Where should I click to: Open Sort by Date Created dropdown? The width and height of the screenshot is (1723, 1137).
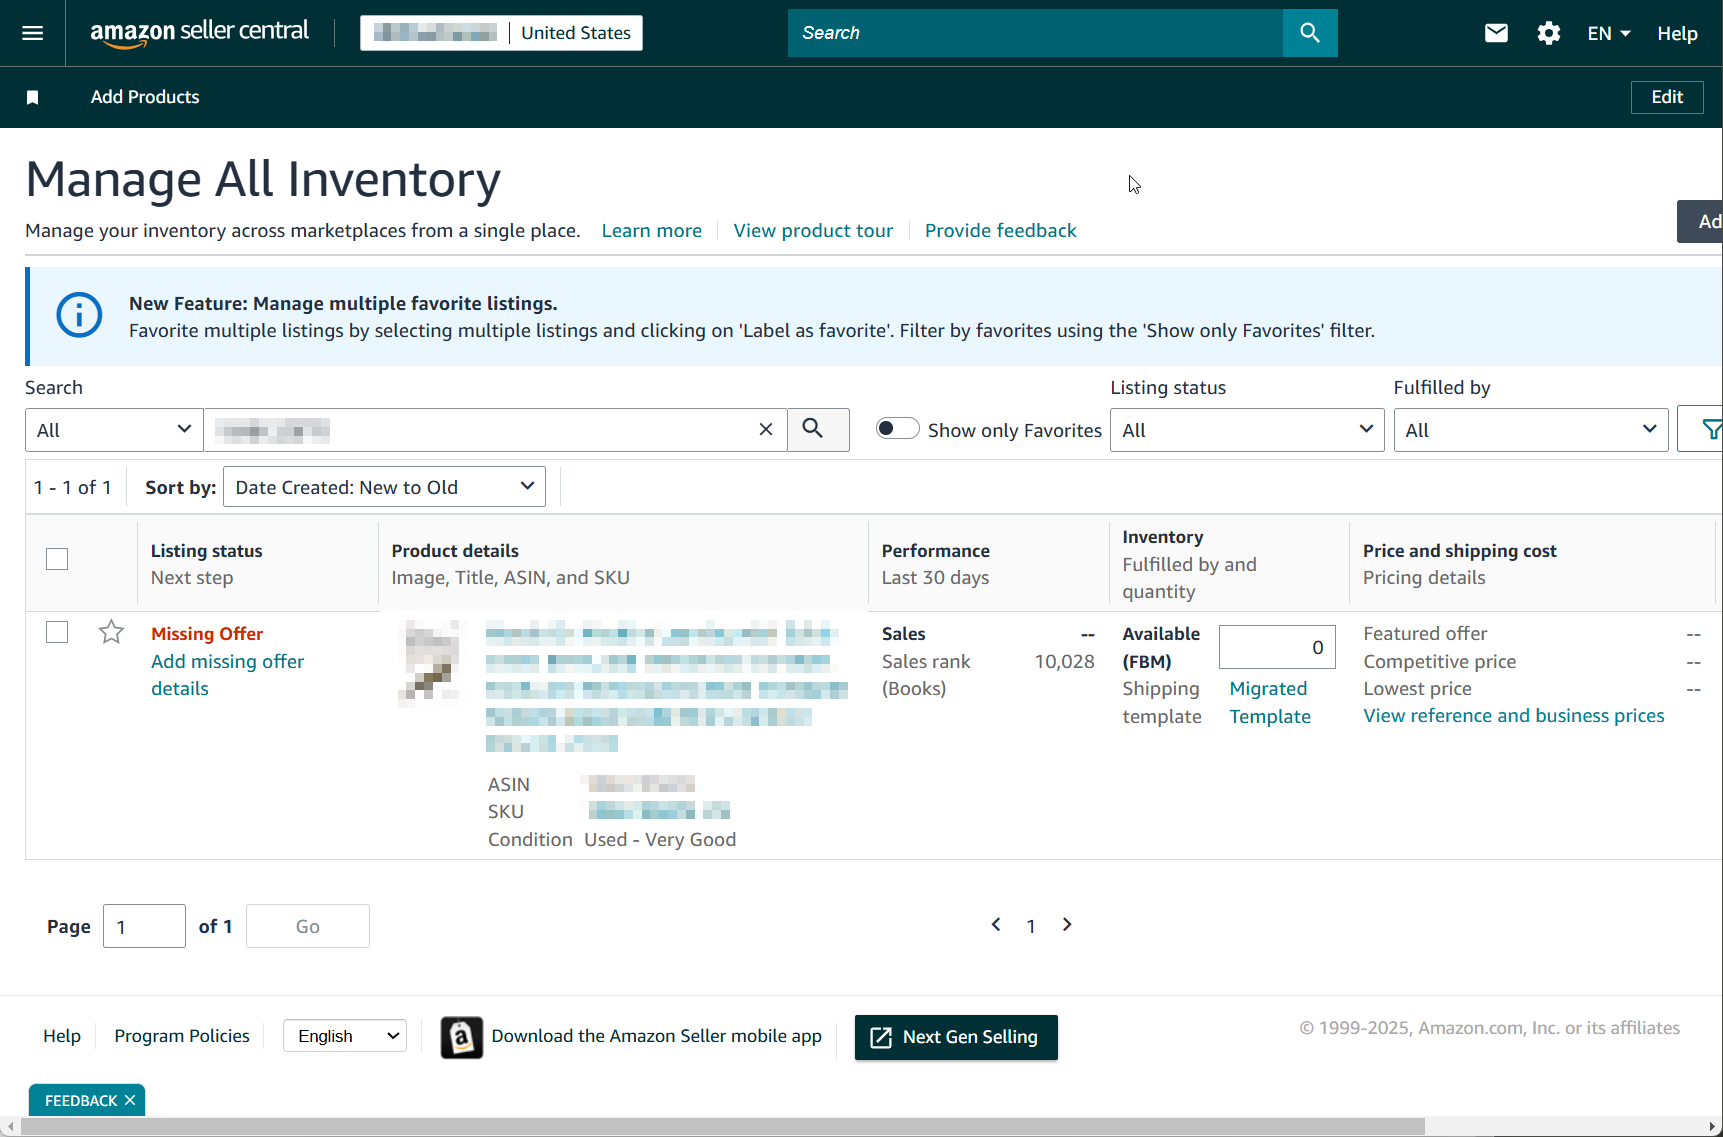coord(384,487)
